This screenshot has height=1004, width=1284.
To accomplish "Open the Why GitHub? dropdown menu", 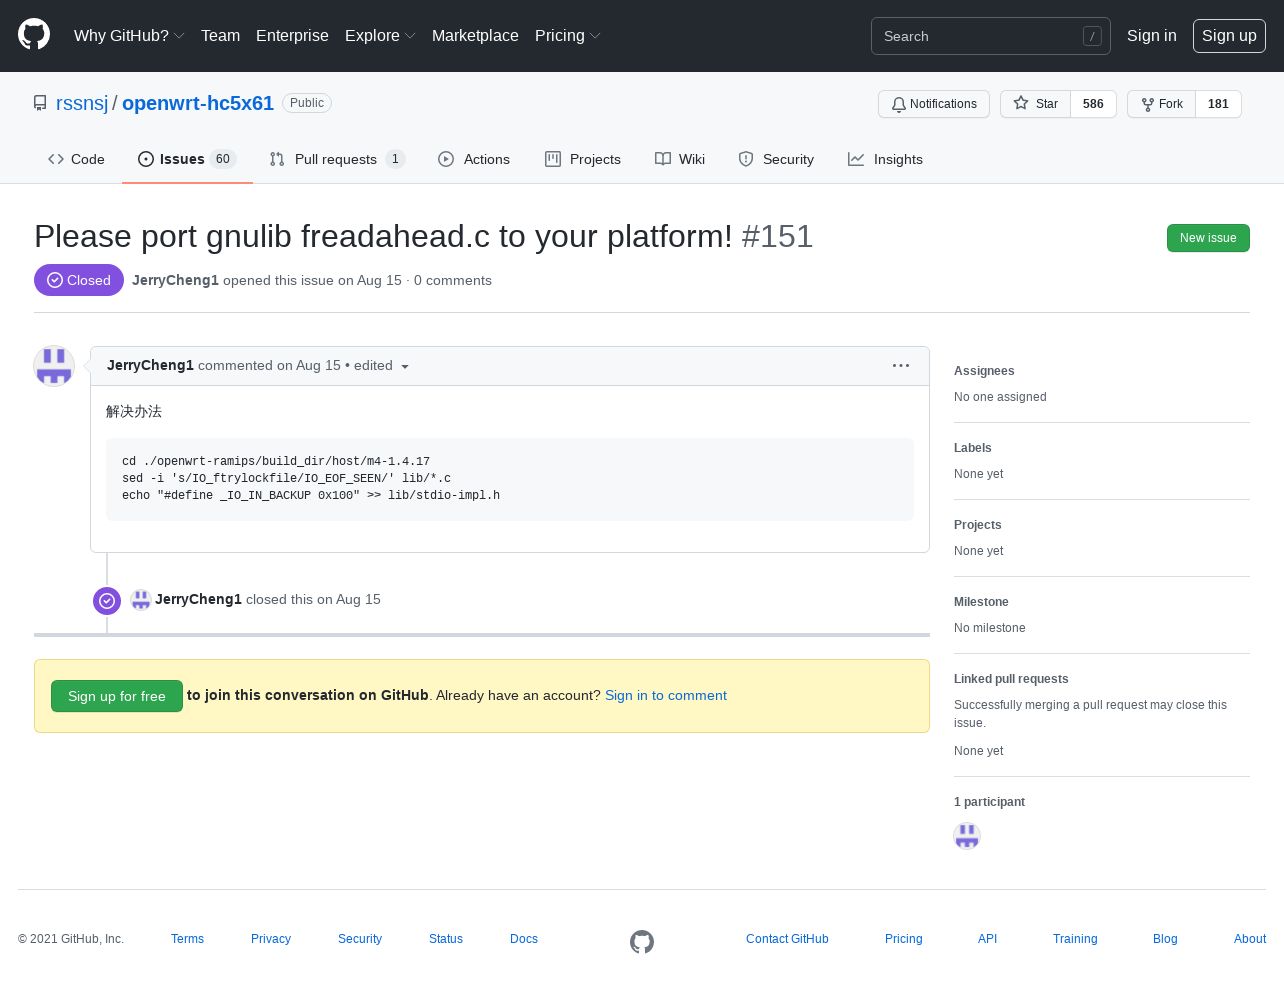I will [129, 35].
